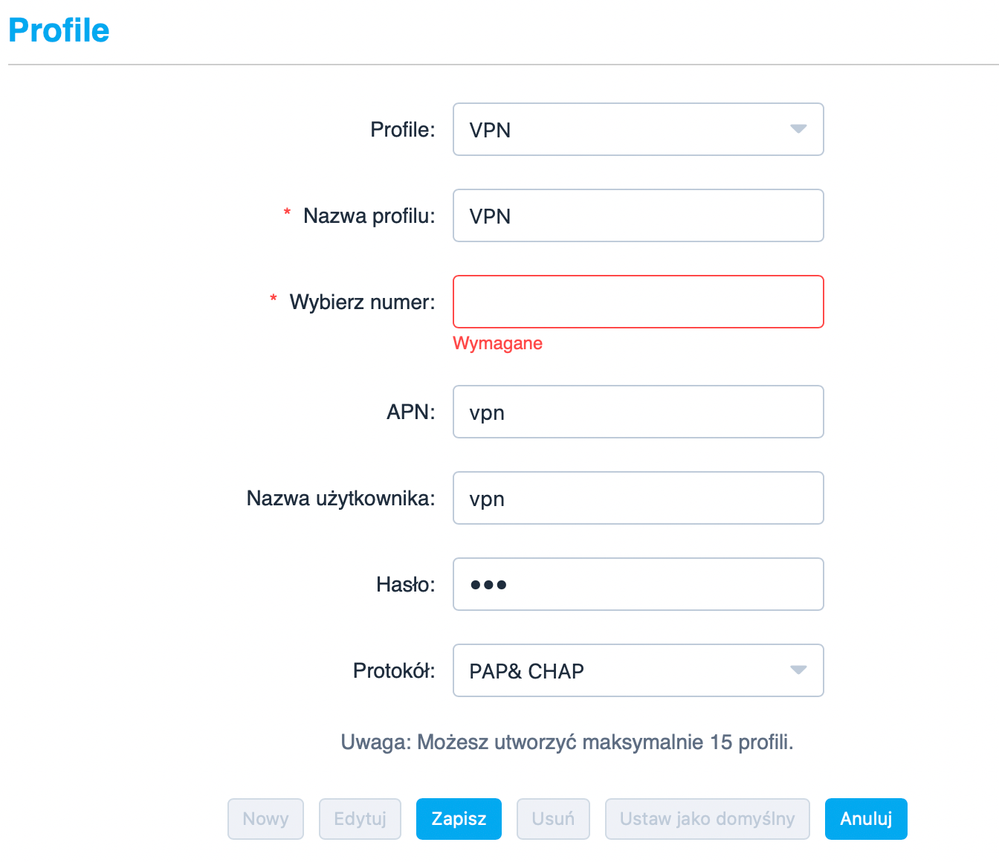Focus the empty Wybierz numer field
Screen dimensions: 999x862
637,301
